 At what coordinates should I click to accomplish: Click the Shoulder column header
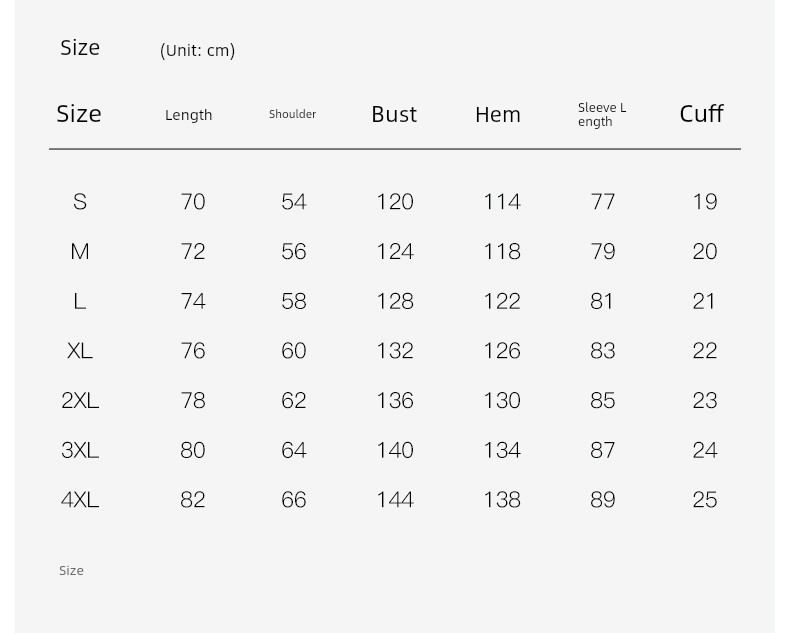point(292,114)
